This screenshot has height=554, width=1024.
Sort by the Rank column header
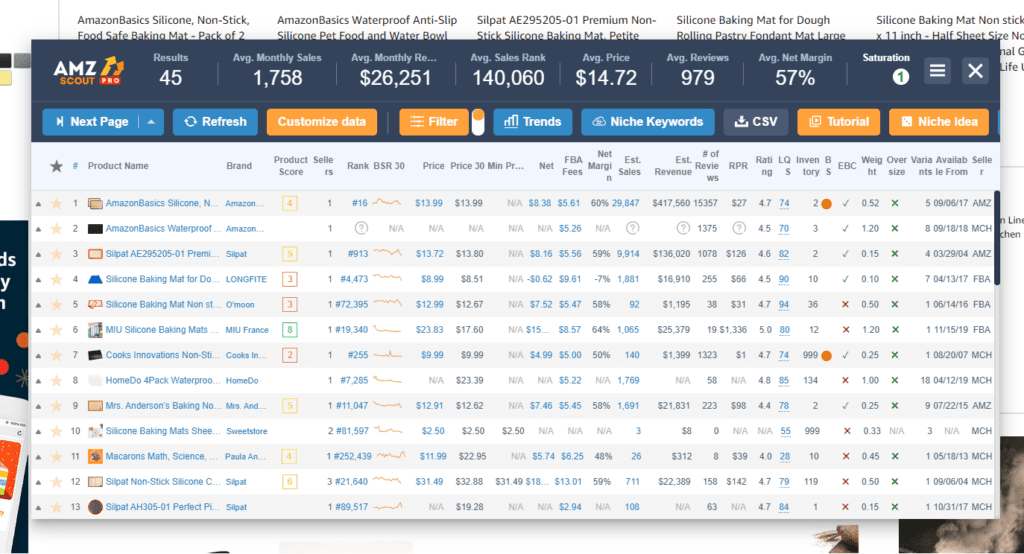(x=358, y=166)
